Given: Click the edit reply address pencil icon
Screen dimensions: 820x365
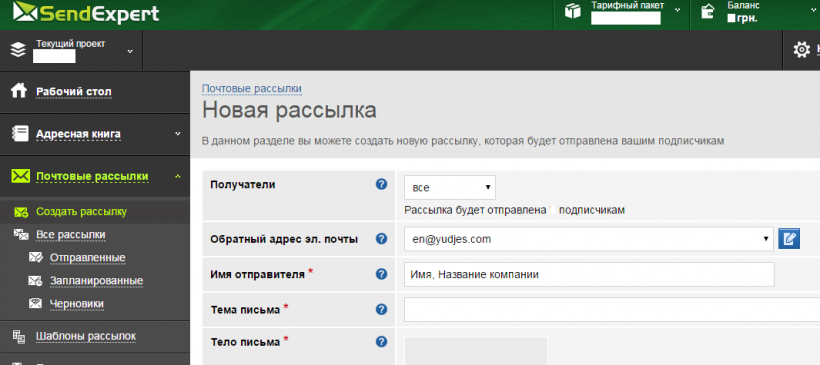Looking at the screenshot, I should click(789, 238).
